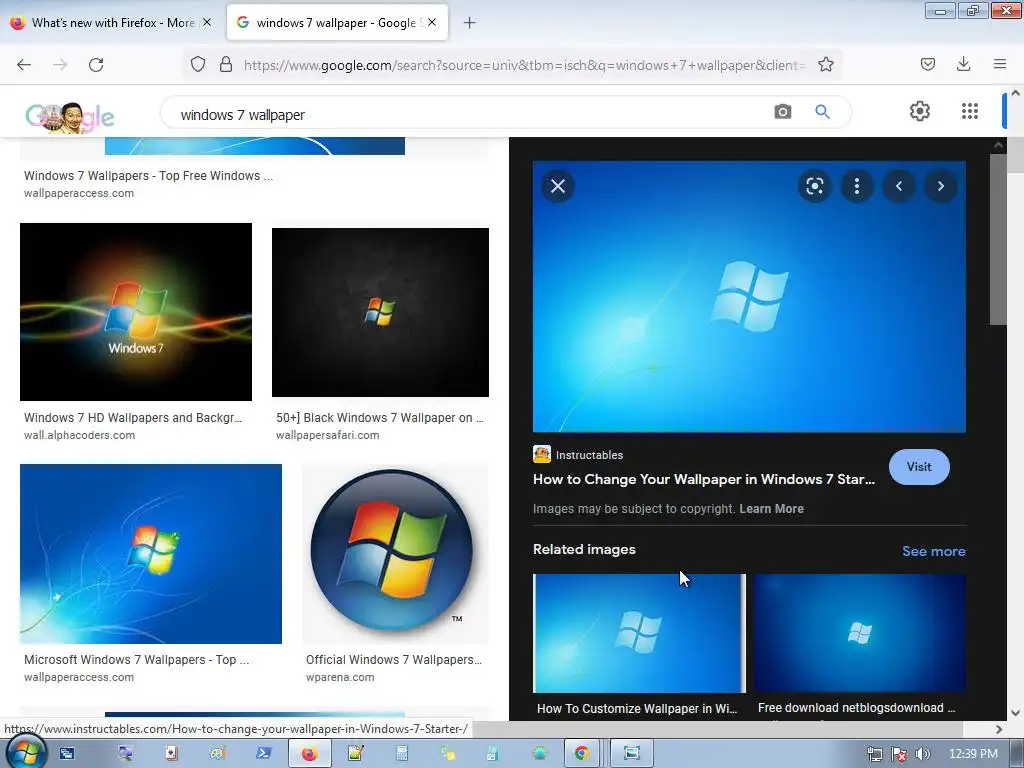
Task: Click the Google doodle logo
Action: [70, 117]
